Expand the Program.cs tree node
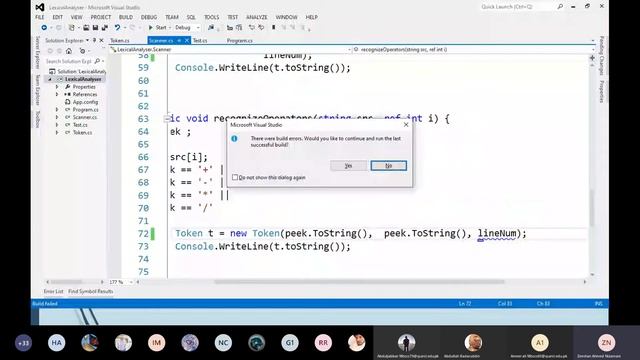 click(57, 110)
